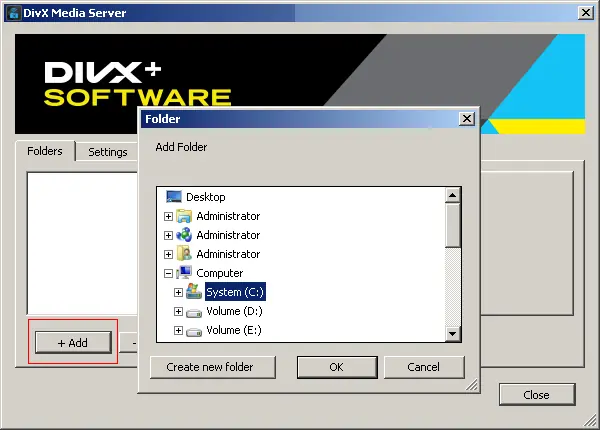Click Close button in DivX Media Server
The width and height of the screenshot is (600, 430).
coord(537,394)
